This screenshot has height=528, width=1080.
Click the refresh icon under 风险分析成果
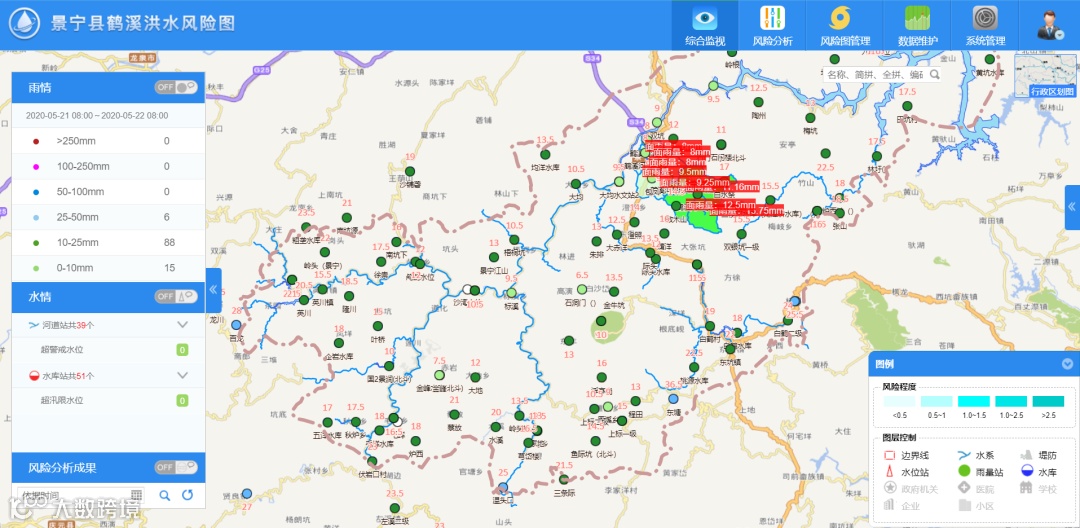pos(187,495)
